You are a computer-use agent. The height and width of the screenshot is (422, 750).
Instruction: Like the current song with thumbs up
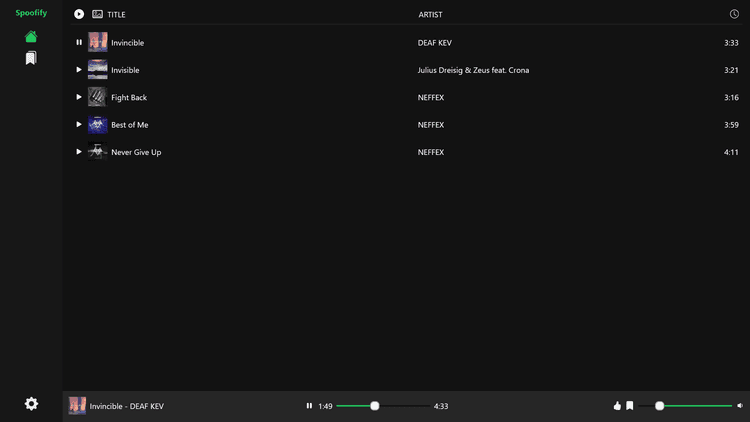(617, 406)
